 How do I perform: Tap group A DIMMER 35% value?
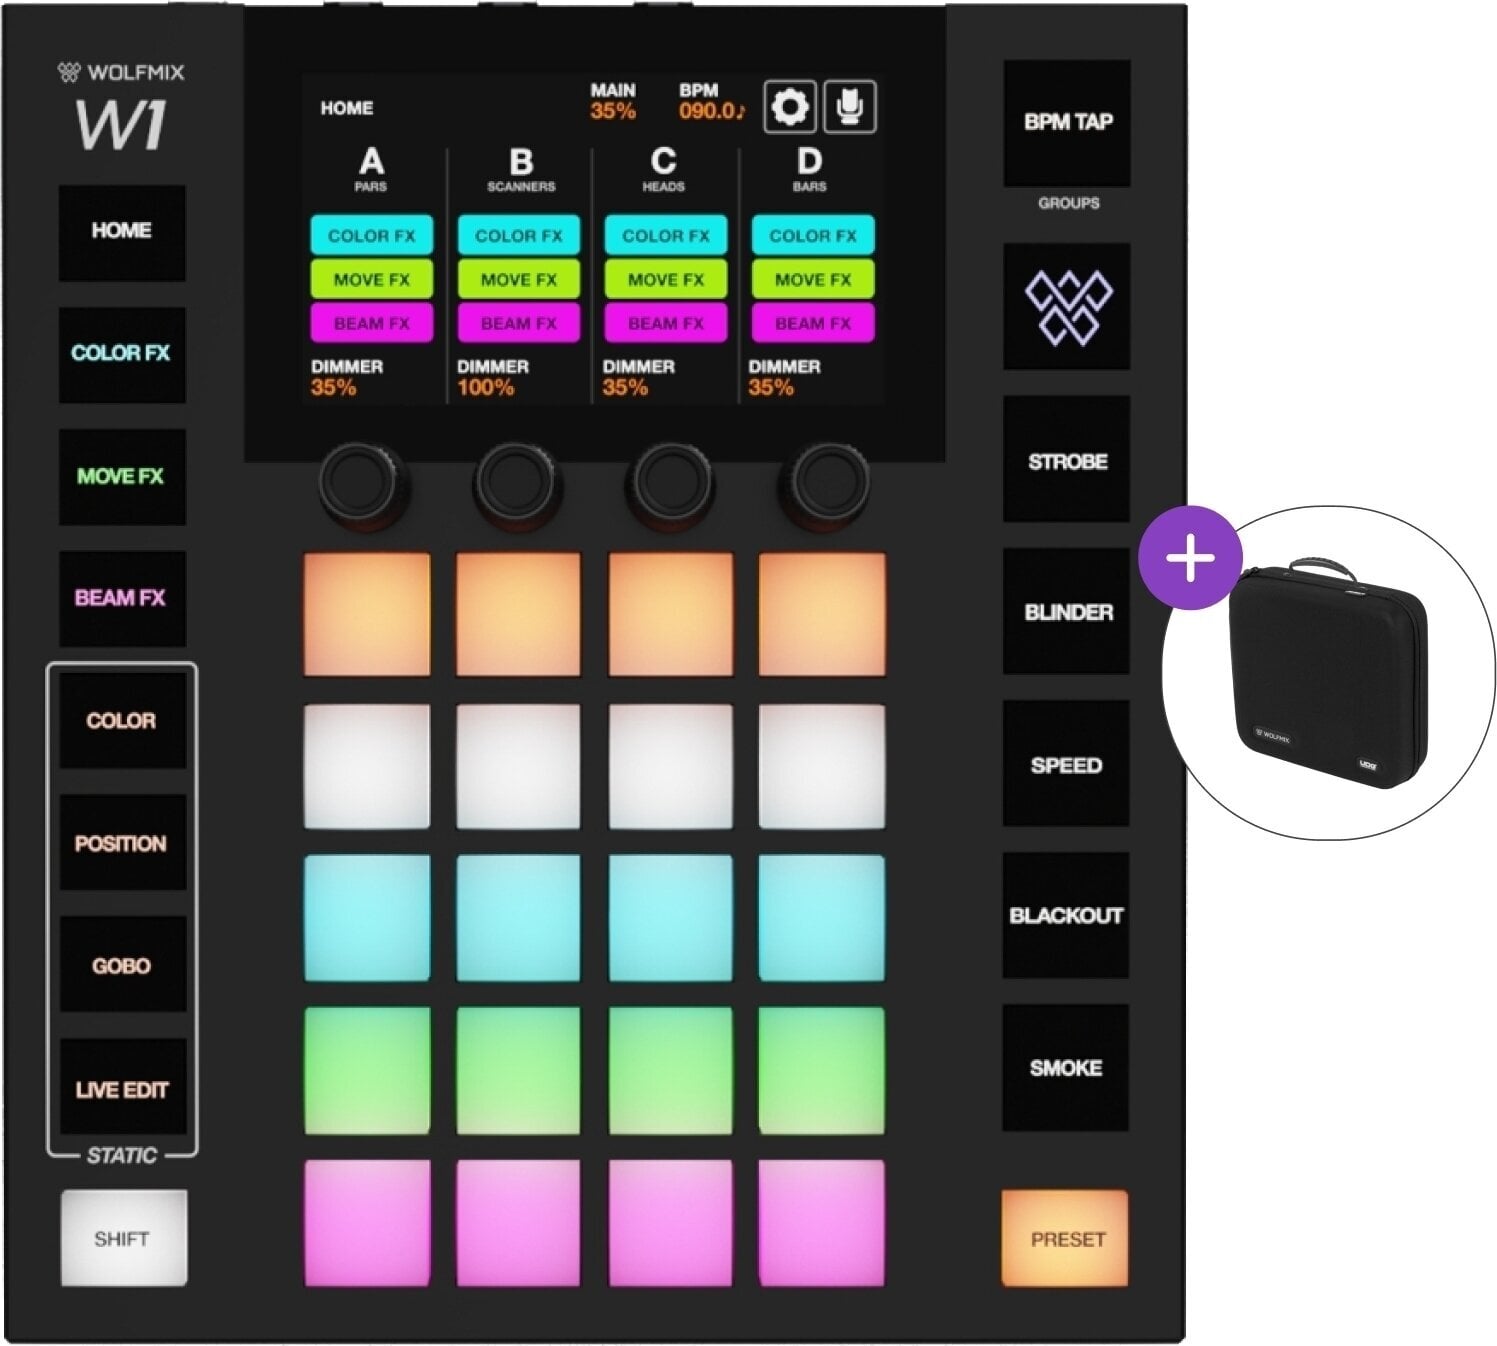[x=334, y=388]
